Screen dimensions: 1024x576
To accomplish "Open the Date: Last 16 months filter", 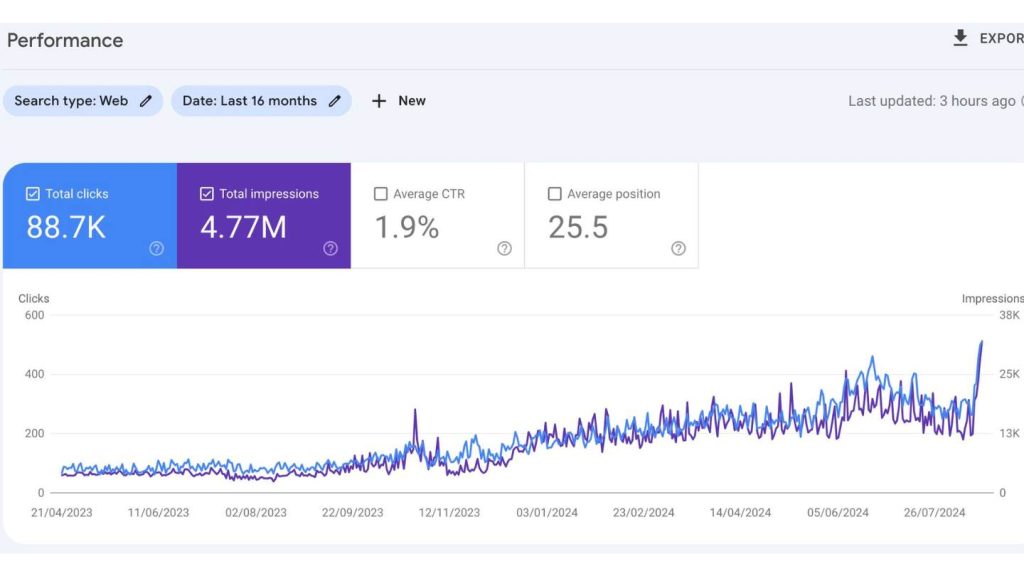I will pyautogui.click(x=249, y=101).
